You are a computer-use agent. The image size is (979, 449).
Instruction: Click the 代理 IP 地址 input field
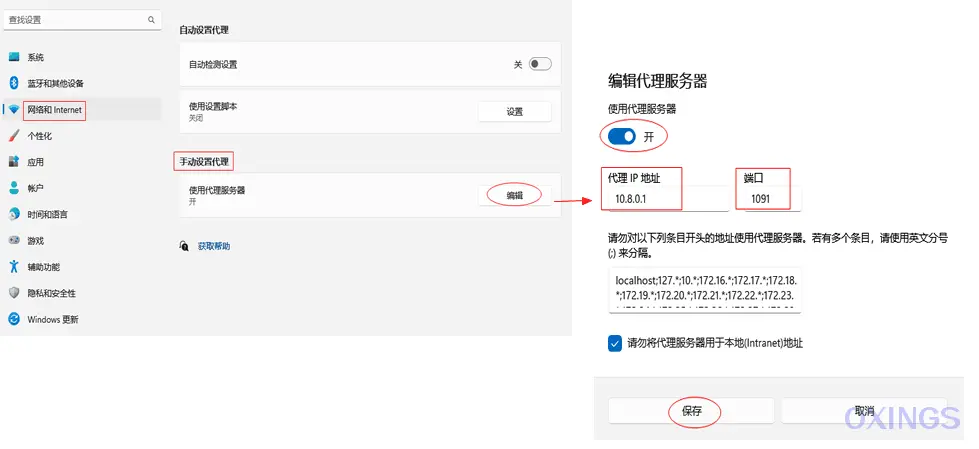click(x=665, y=200)
